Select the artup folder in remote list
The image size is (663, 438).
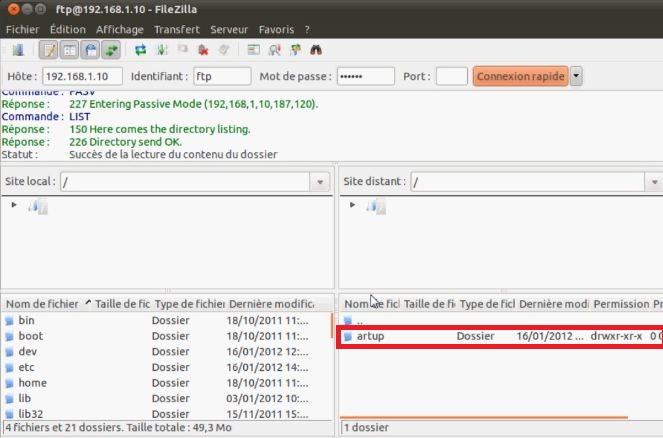501,337
